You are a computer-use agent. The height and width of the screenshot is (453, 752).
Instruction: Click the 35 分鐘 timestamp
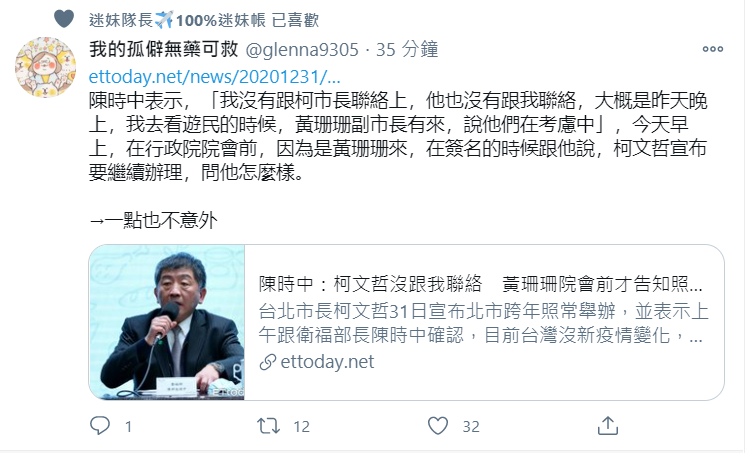click(x=407, y=49)
